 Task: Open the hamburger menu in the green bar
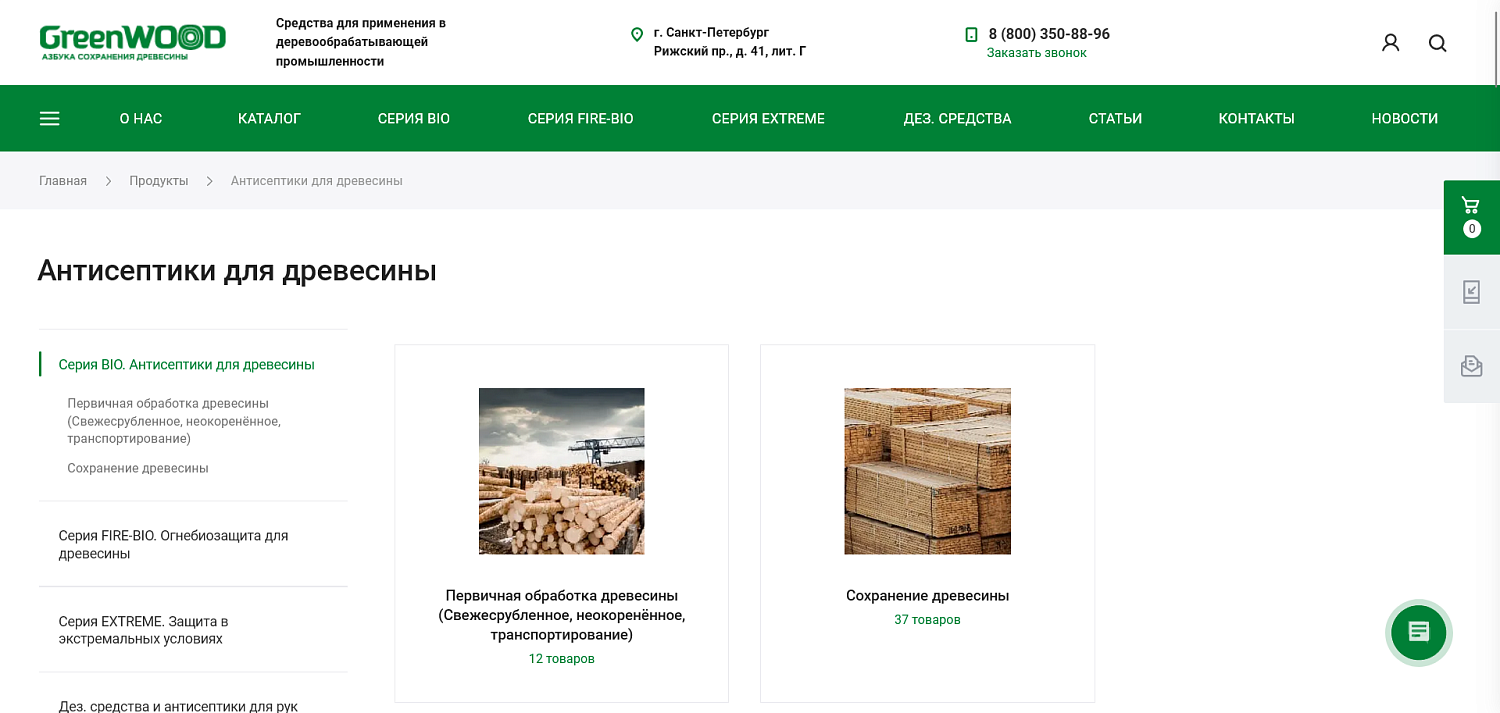click(x=50, y=118)
